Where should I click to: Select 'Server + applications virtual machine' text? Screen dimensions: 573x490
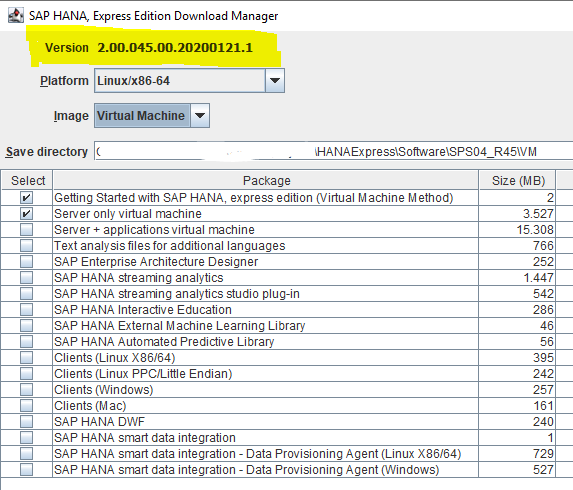pos(154,230)
